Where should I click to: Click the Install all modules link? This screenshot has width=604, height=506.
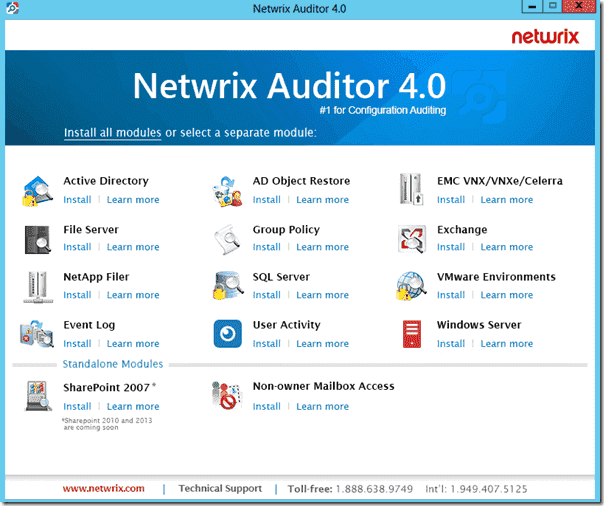[x=112, y=132]
